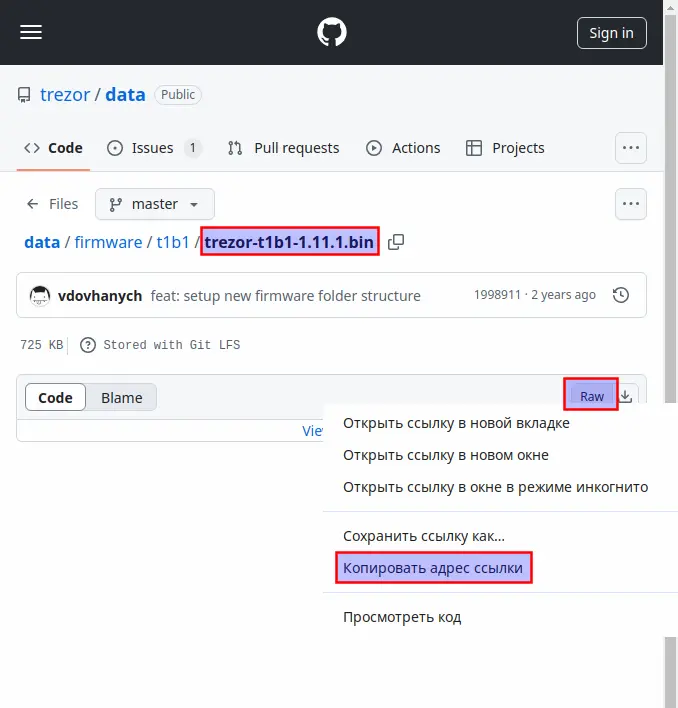This screenshot has height=708, width=678.
Task: Open commit hash 1998911
Action: (497, 295)
